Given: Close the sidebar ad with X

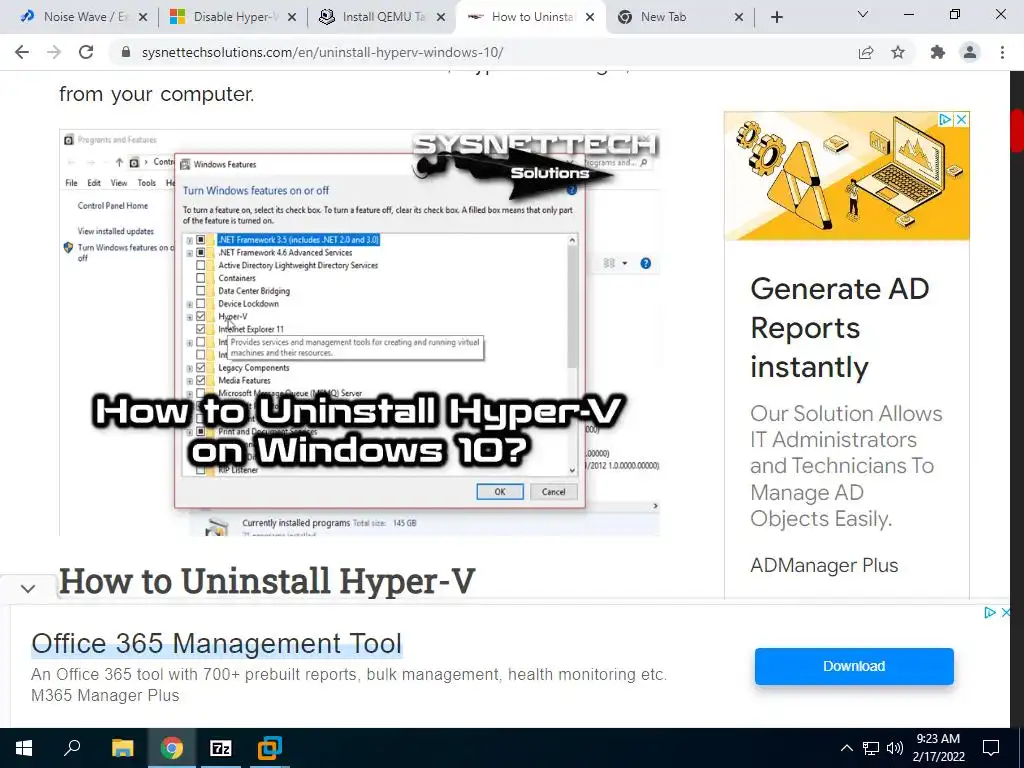Looking at the screenshot, I should pyautogui.click(x=961, y=120).
